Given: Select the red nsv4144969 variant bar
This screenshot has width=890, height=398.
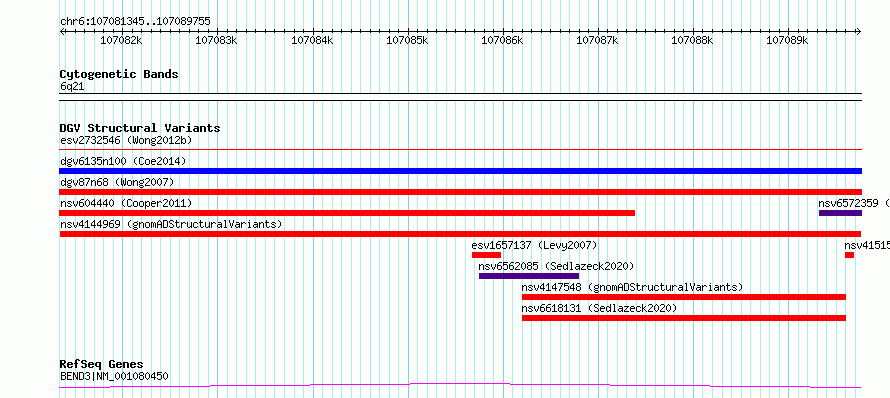Looking at the screenshot, I should [460, 234].
